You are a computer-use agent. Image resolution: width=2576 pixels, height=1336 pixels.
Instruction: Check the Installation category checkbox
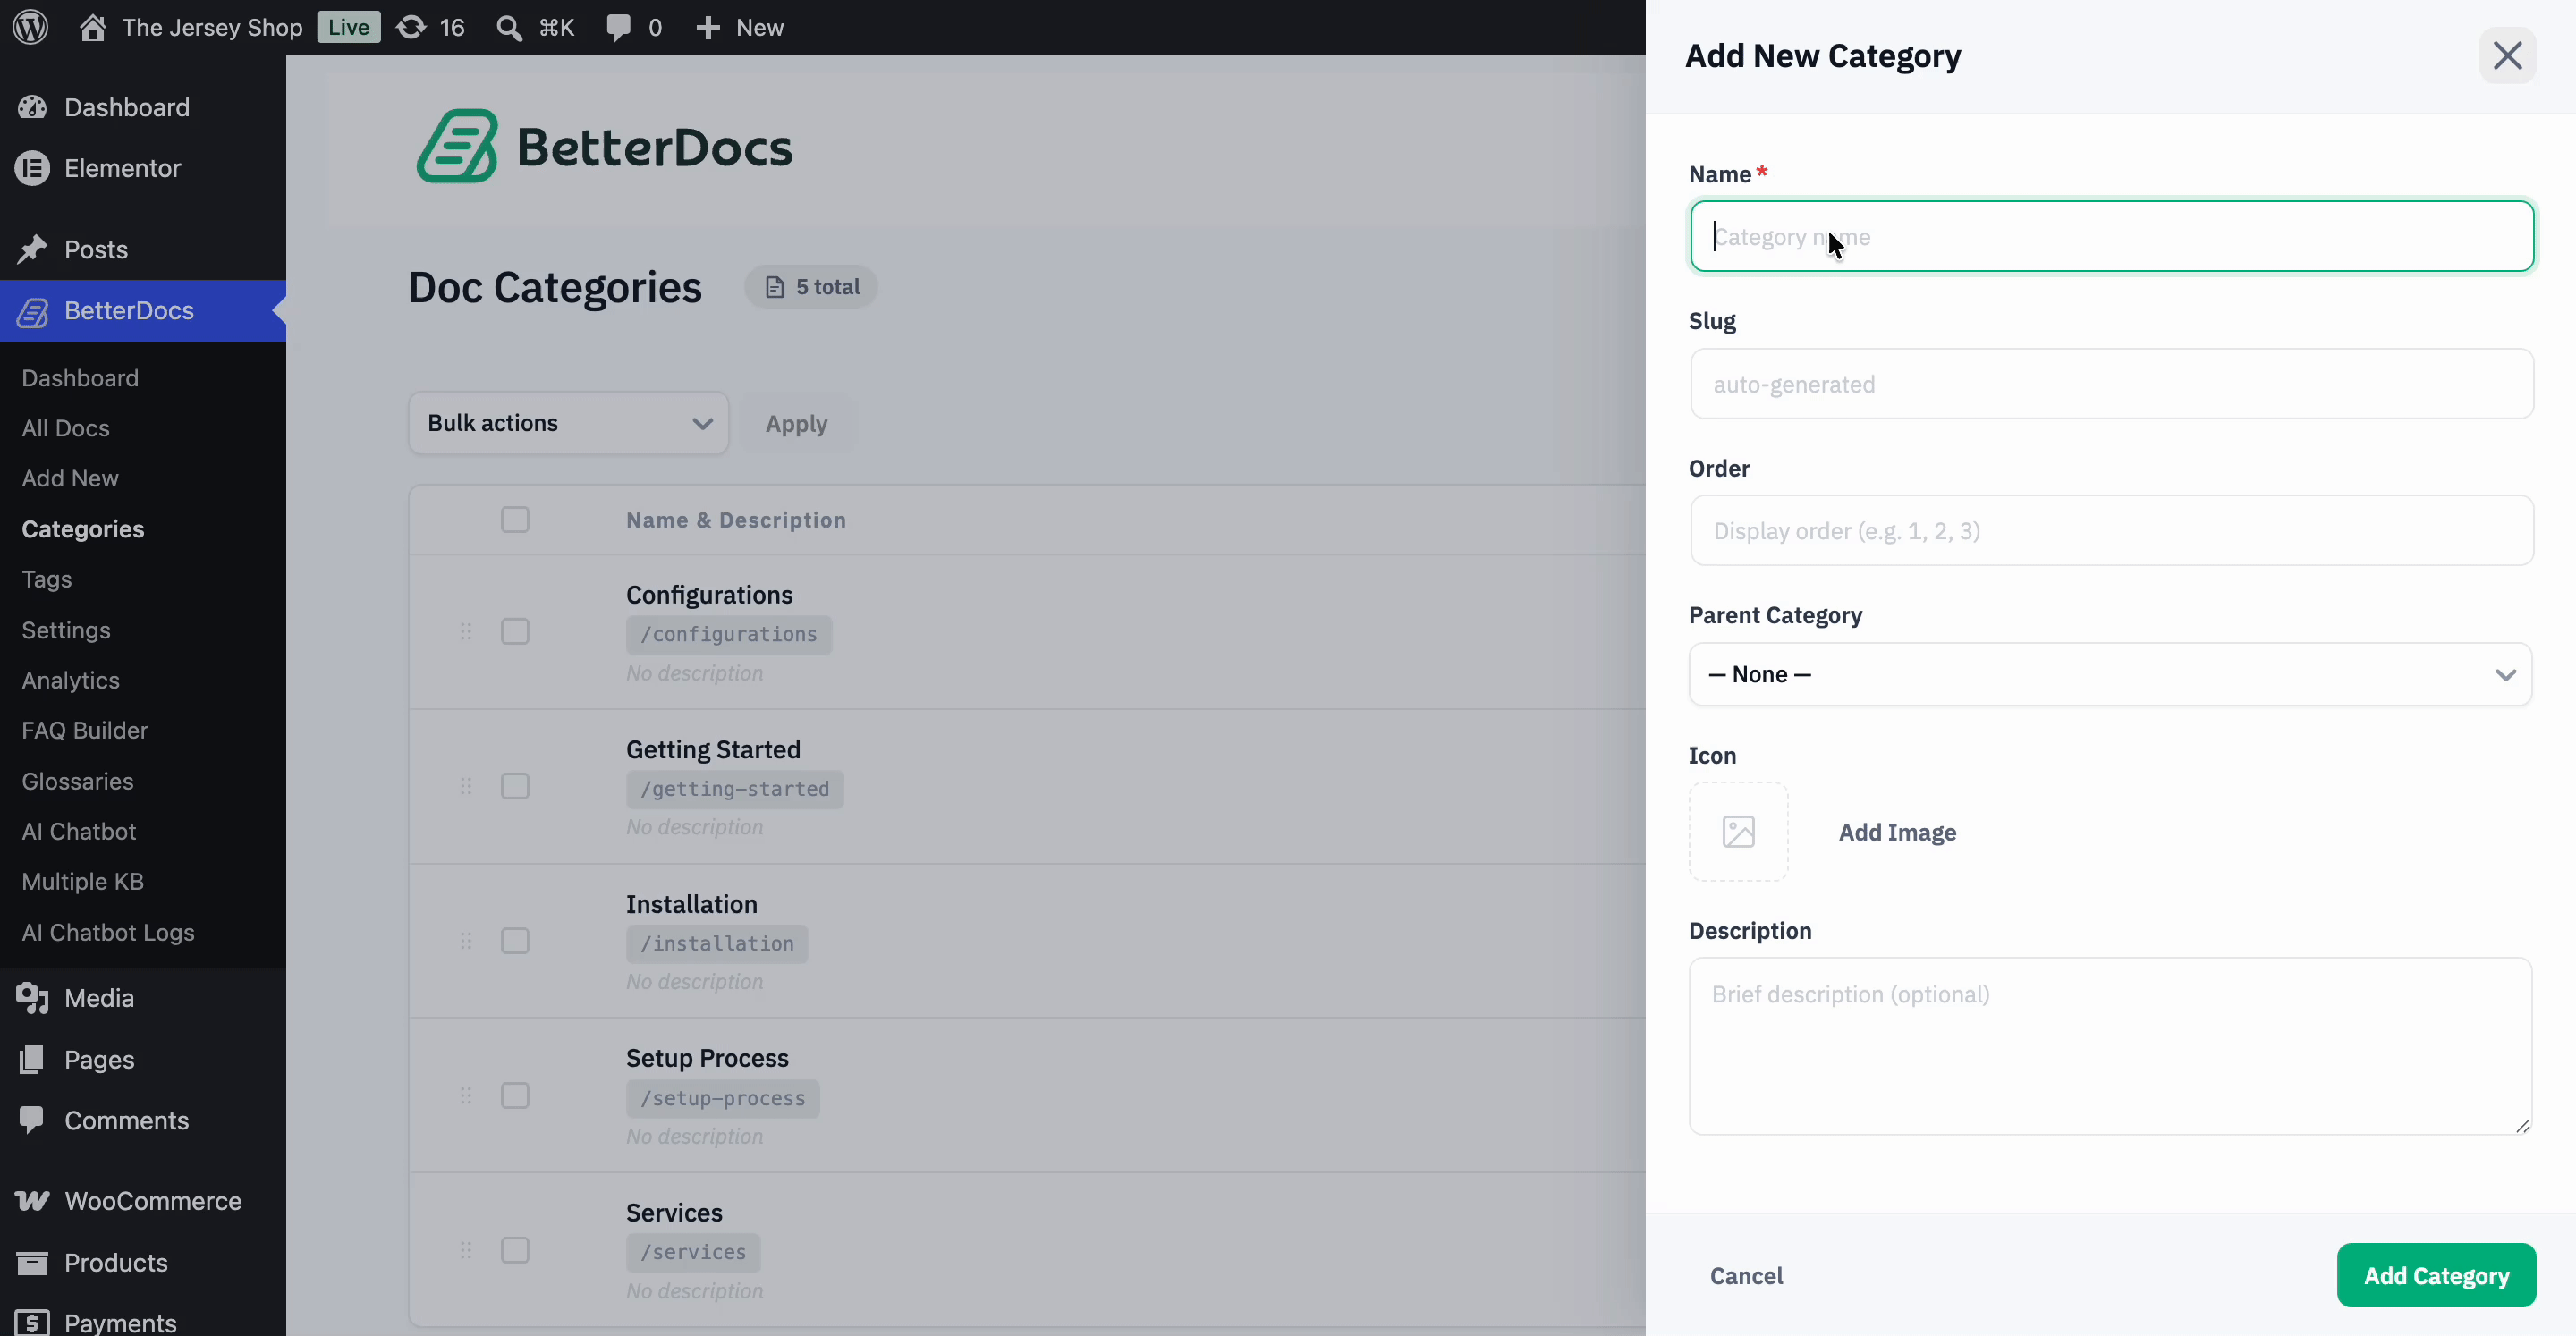(515, 941)
